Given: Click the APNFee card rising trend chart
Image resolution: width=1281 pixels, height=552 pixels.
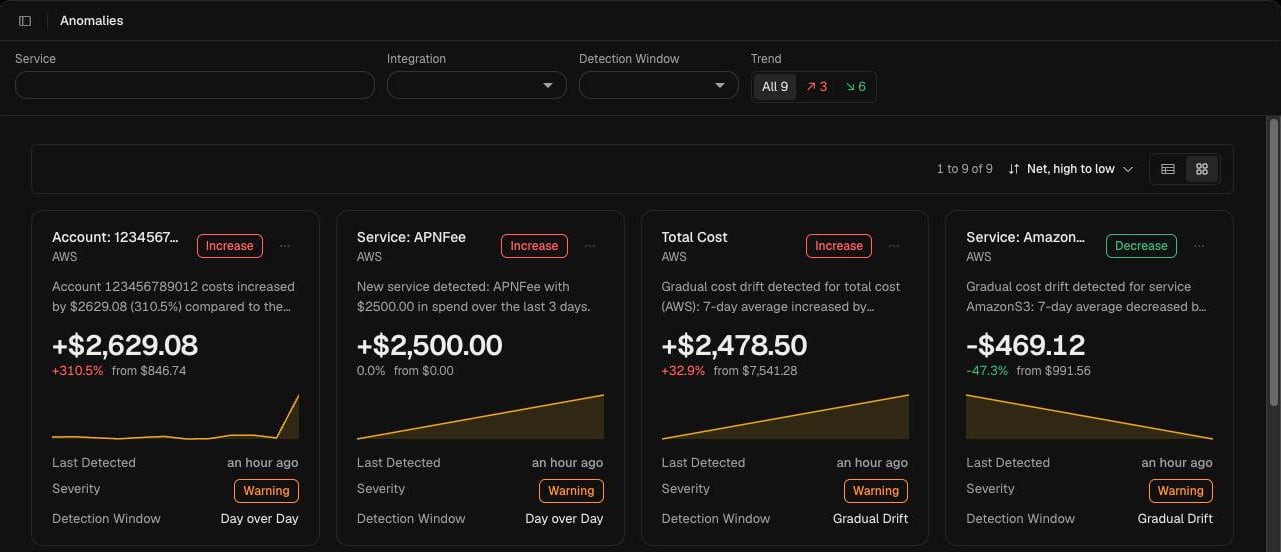Looking at the screenshot, I should [480, 417].
